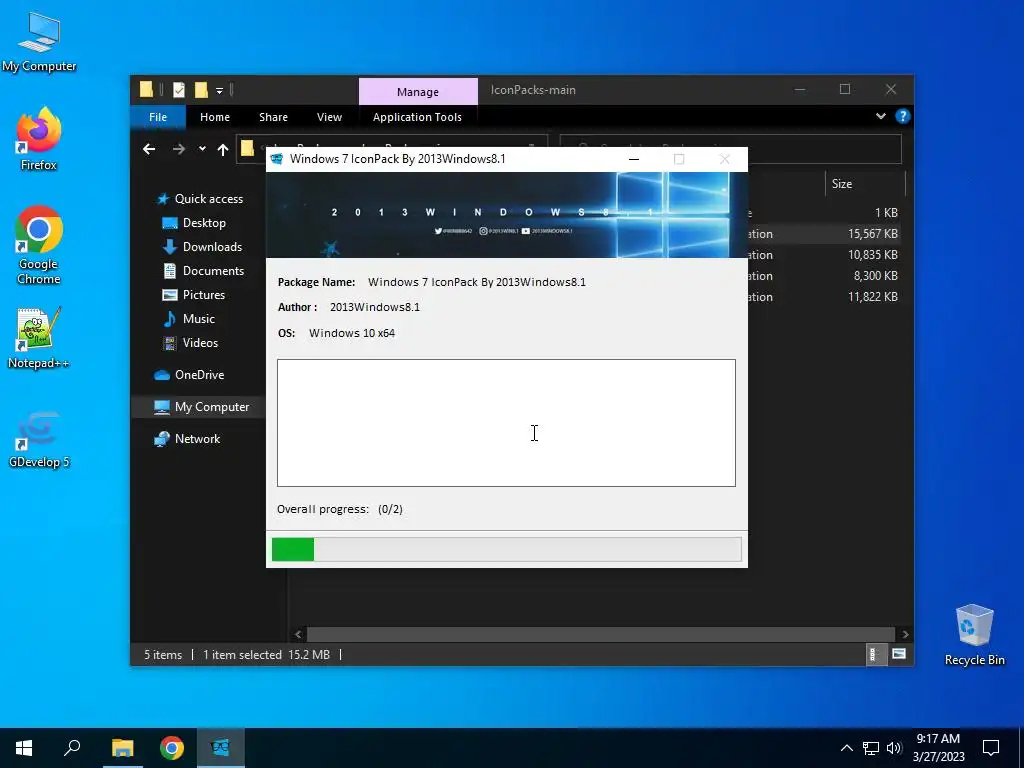Switch to large icons view button
The height and width of the screenshot is (768, 1024).
click(x=899, y=654)
